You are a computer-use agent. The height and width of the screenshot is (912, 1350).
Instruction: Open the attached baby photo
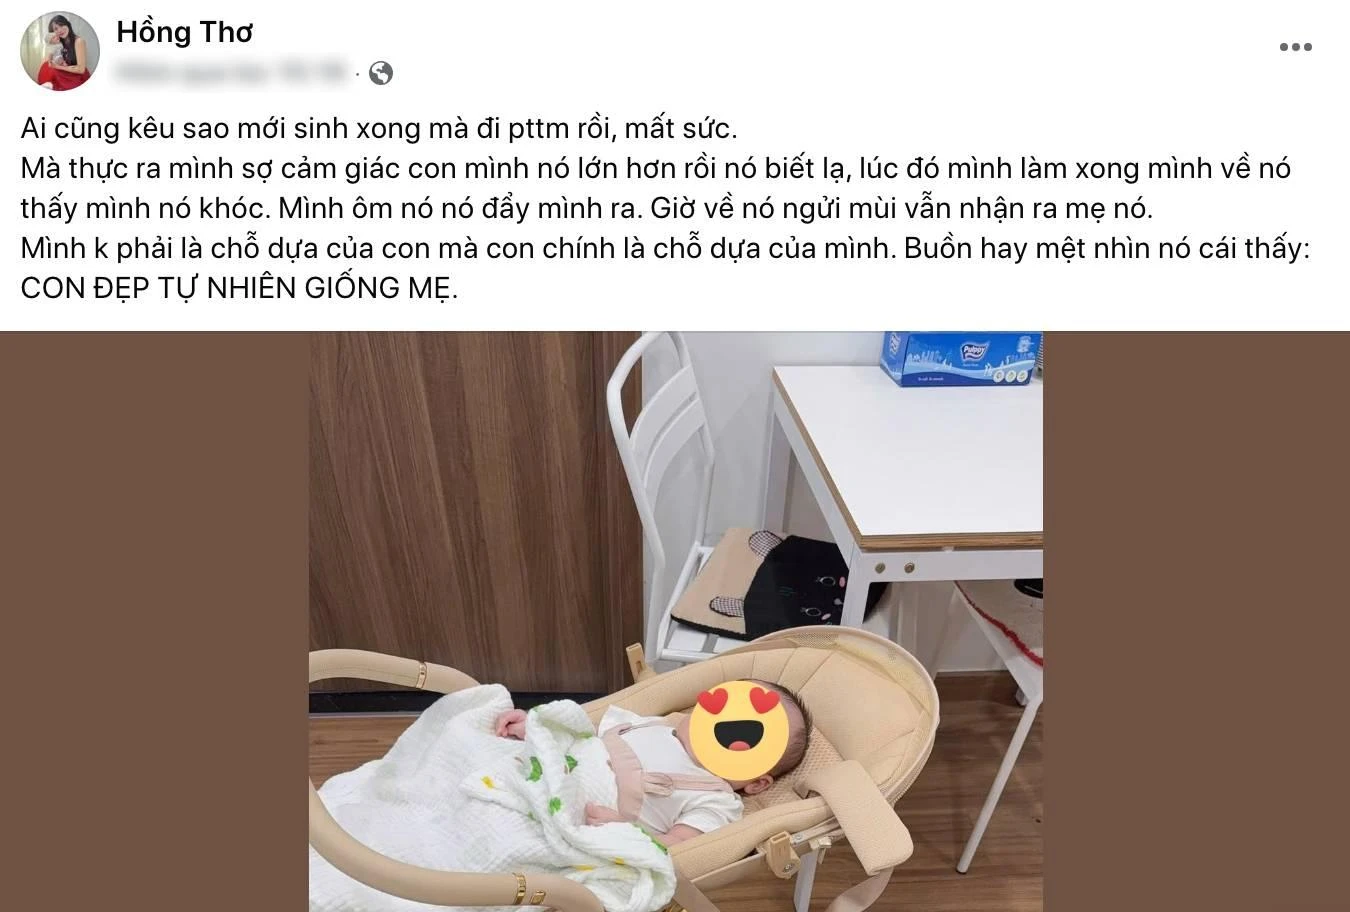676,621
